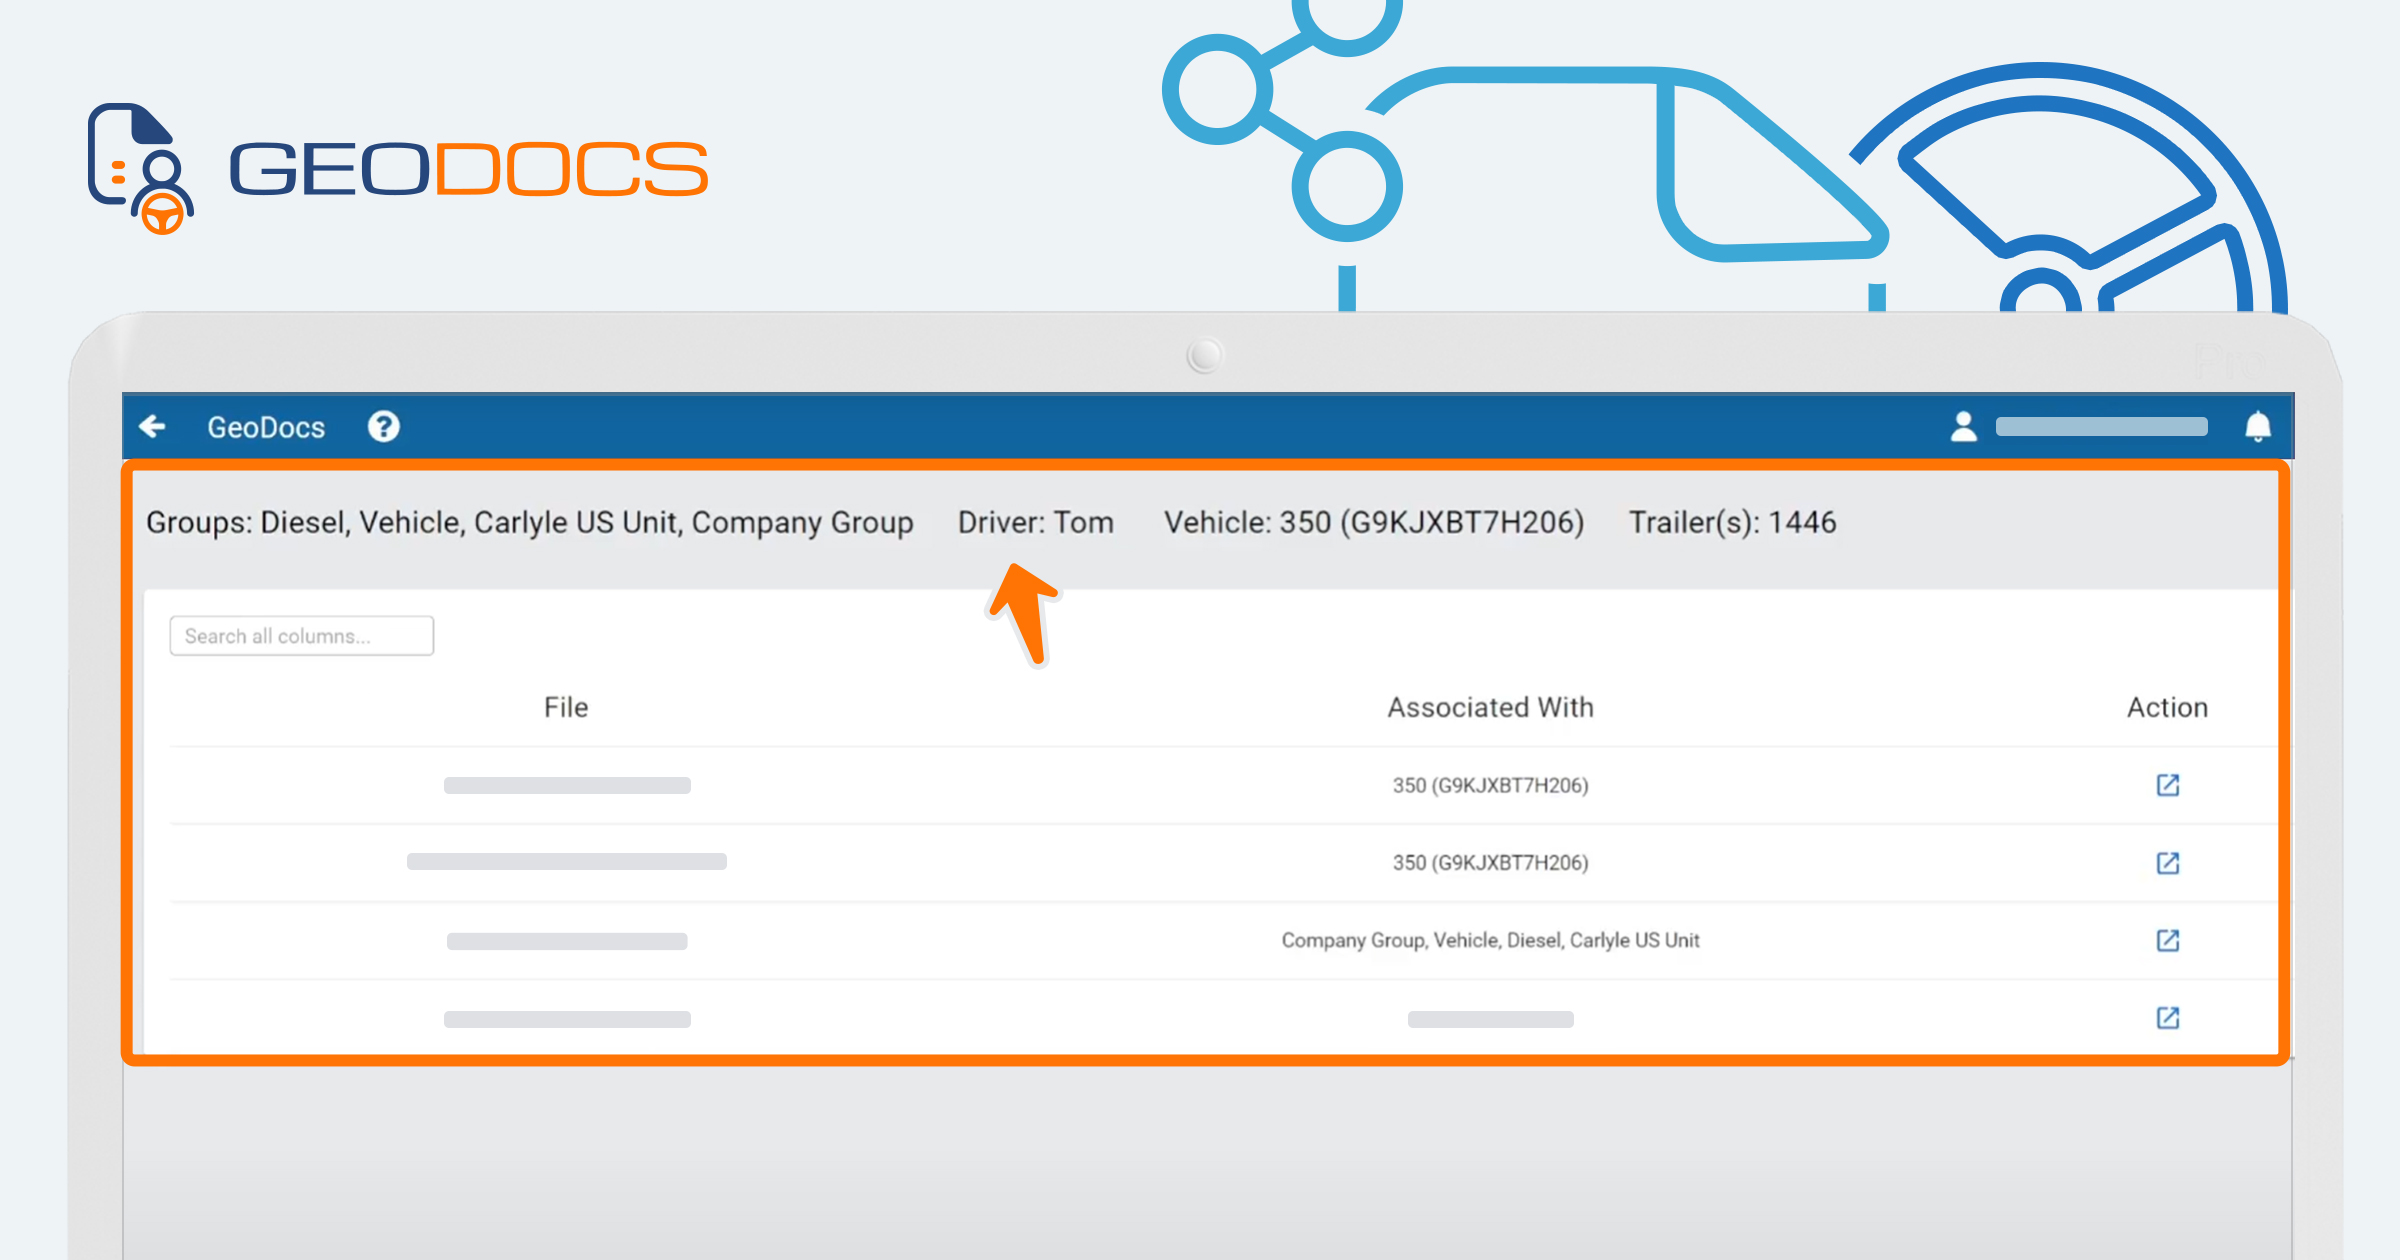Viewport: 2400px width, 1260px height.
Task: Click the Search all columns field
Action: [x=302, y=636]
